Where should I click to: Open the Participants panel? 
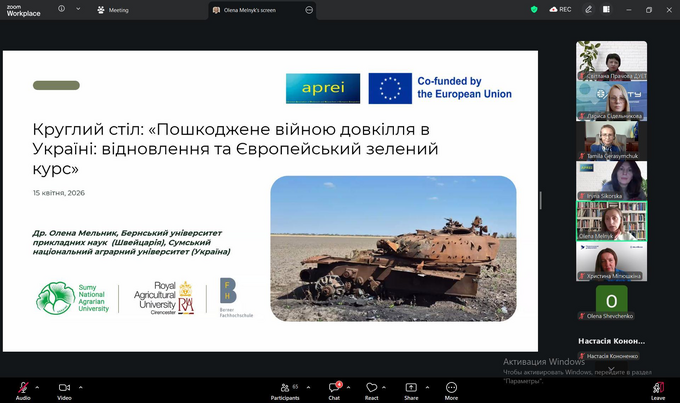click(284, 386)
